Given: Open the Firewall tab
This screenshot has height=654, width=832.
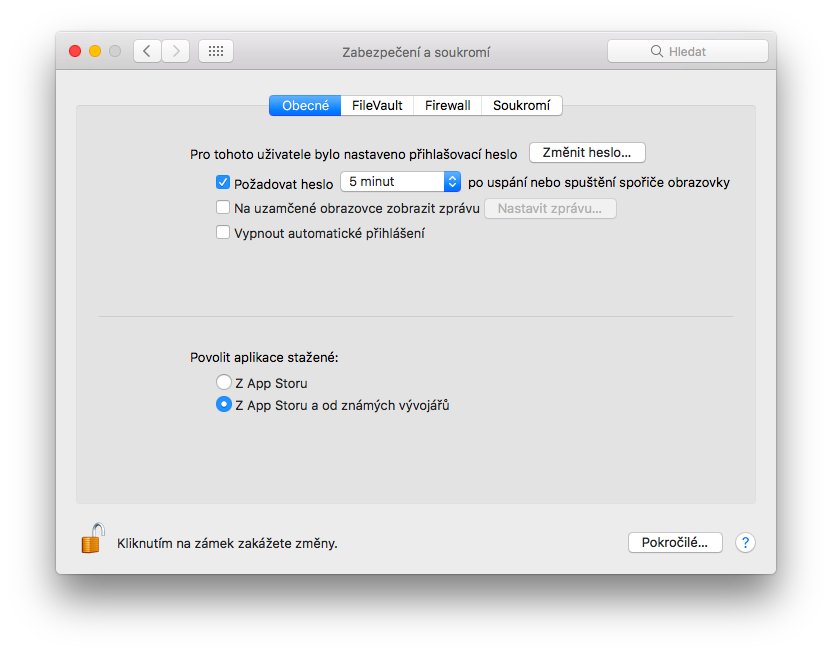Looking at the screenshot, I should coord(446,104).
